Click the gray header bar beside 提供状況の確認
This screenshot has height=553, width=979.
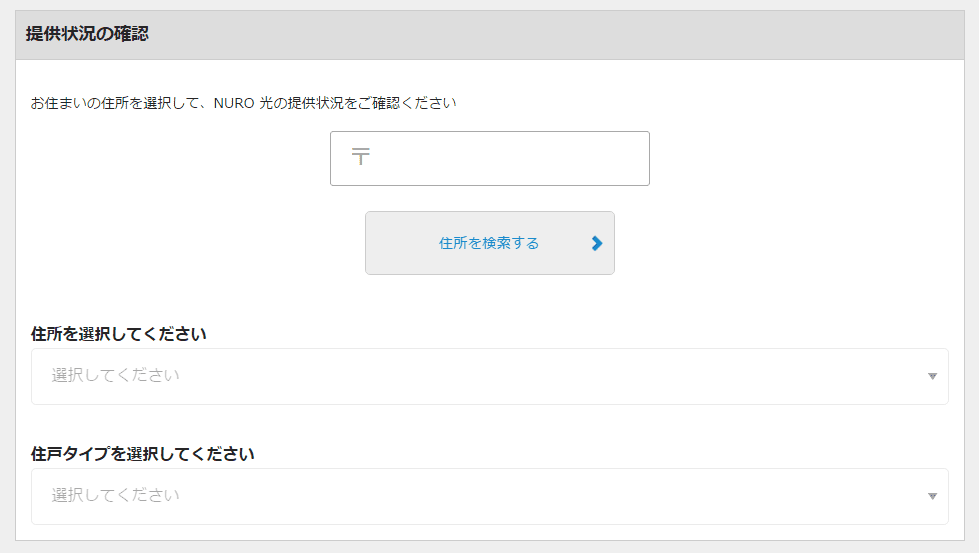click(x=556, y=35)
